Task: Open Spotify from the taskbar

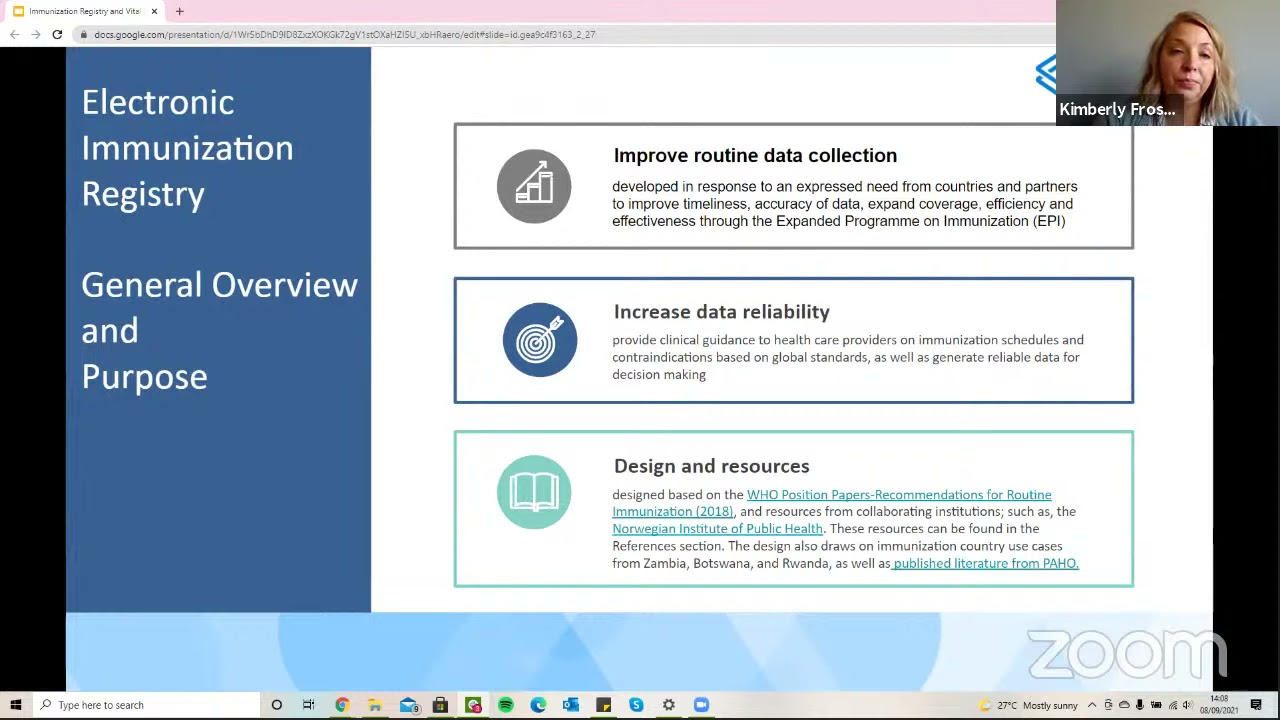Action: (506, 705)
